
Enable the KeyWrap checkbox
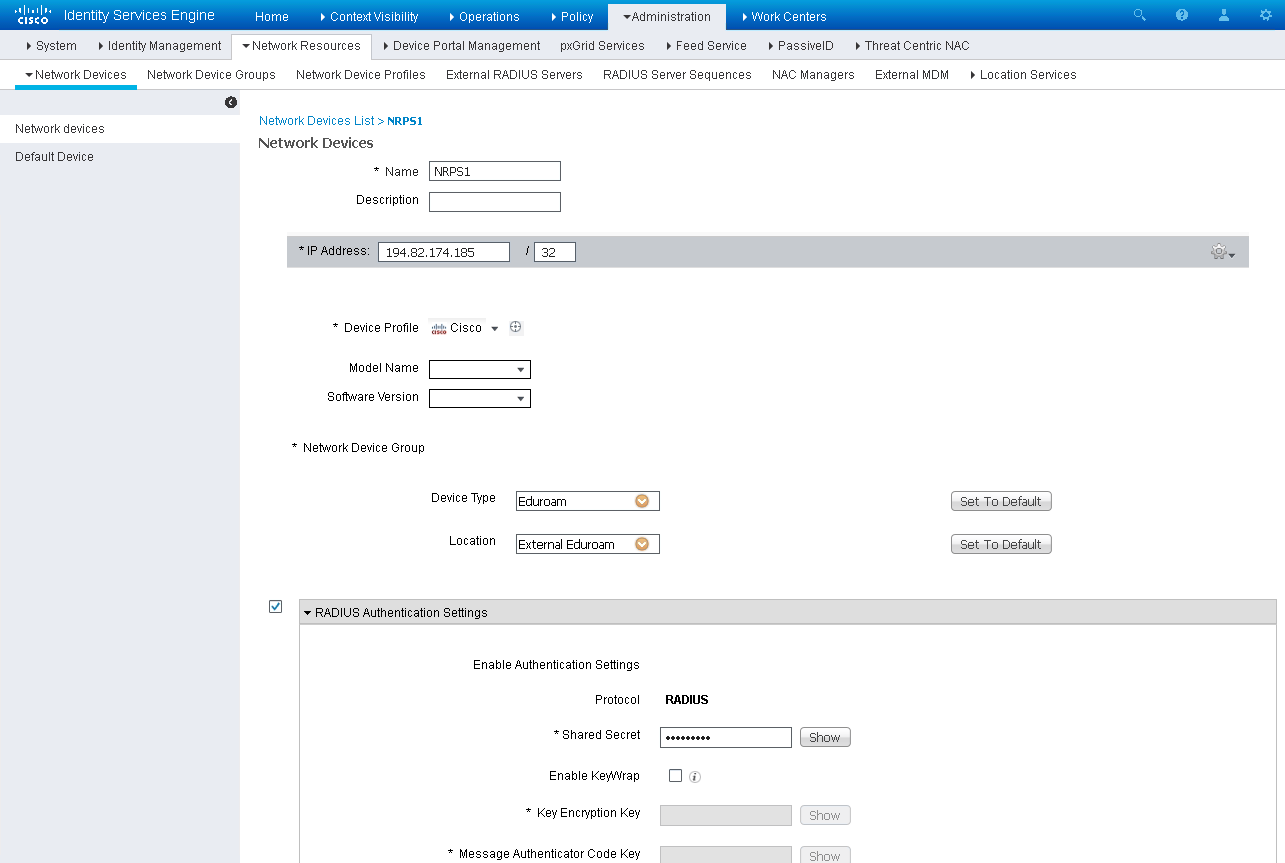pyautogui.click(x=675, y=775)
